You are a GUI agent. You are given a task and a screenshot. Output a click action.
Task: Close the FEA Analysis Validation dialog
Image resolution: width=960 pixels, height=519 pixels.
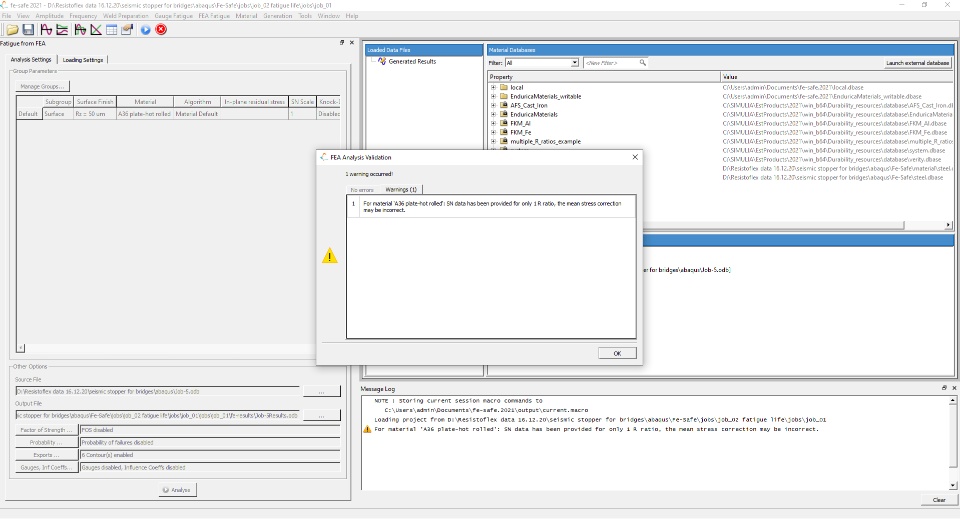[635, 157]
